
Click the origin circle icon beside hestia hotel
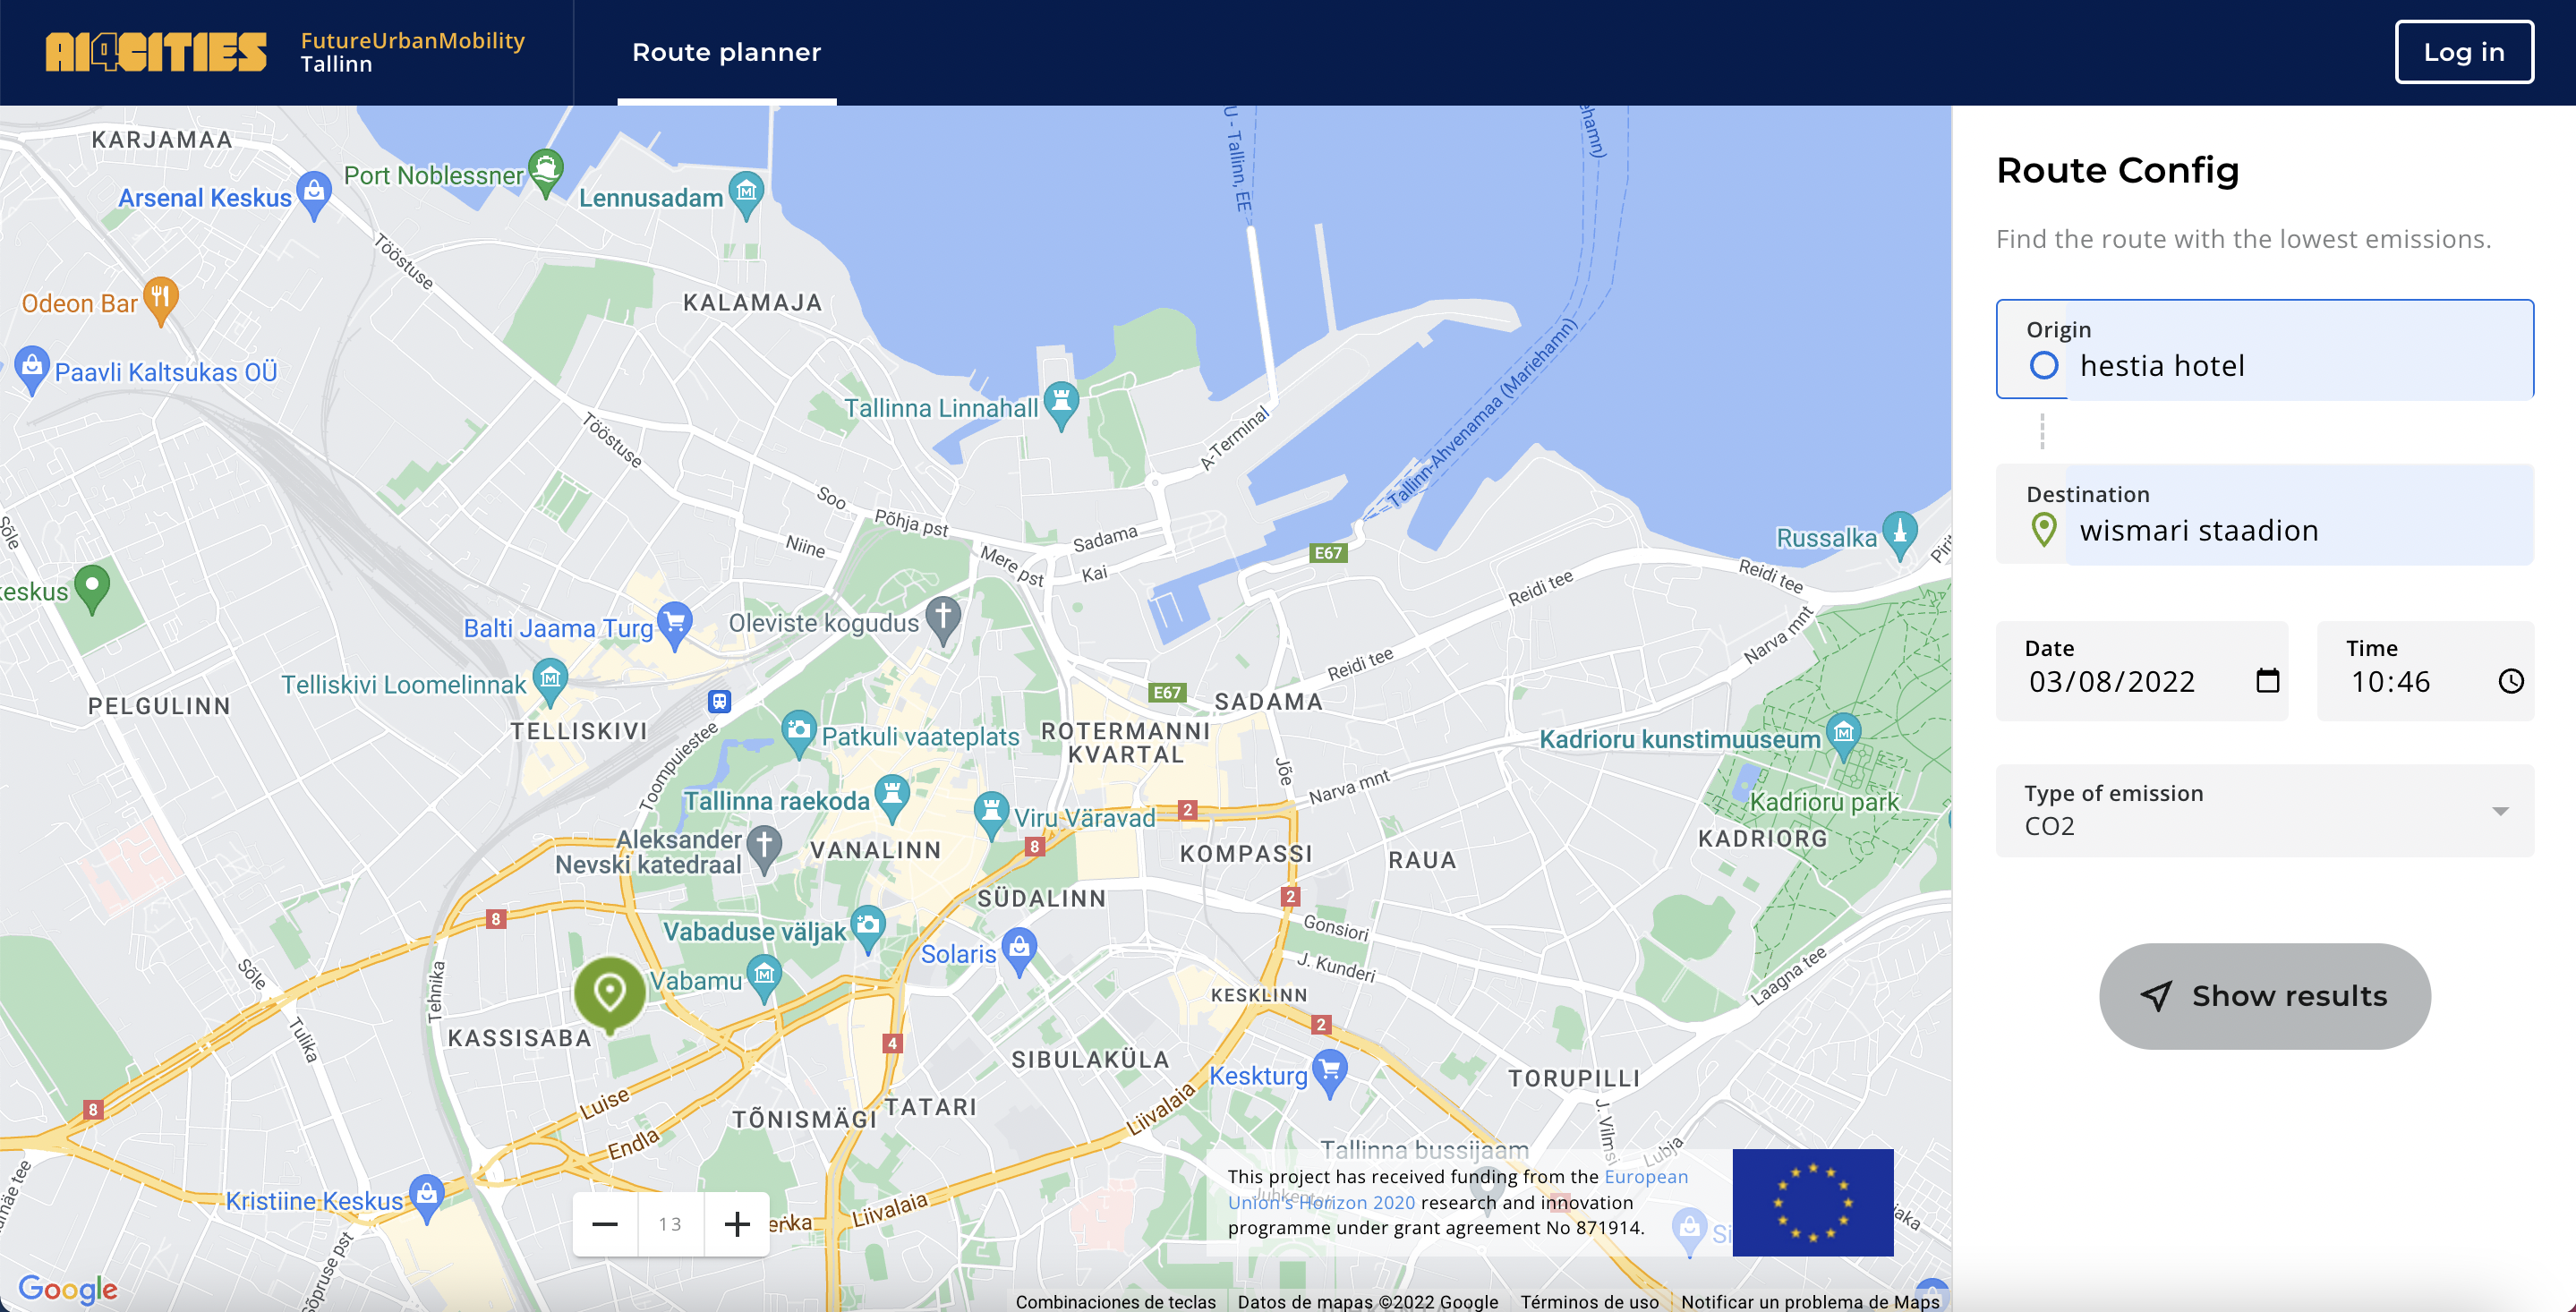(2046, 366)
